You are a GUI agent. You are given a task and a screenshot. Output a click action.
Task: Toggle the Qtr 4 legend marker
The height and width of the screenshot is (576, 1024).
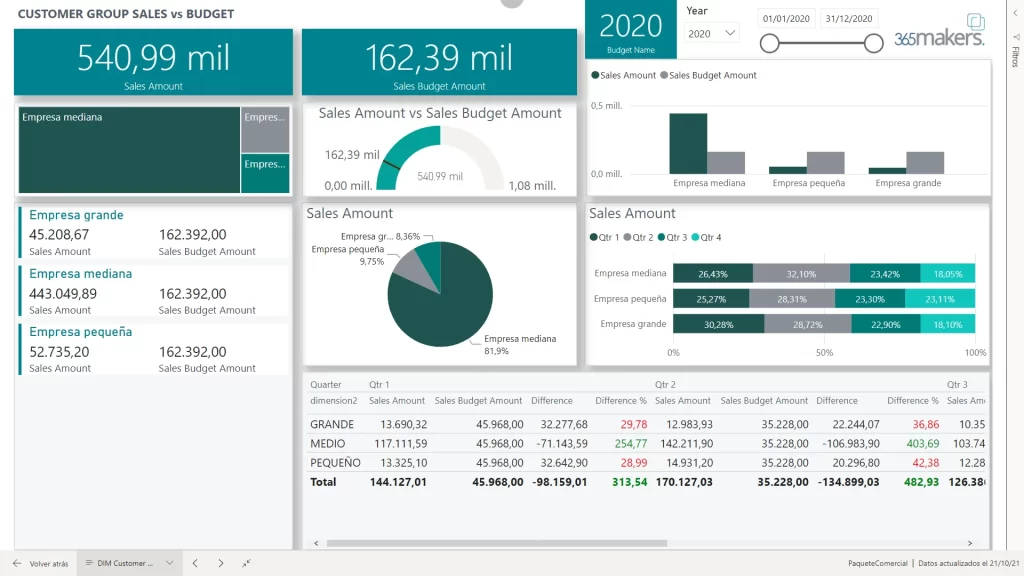coord(696,237)
